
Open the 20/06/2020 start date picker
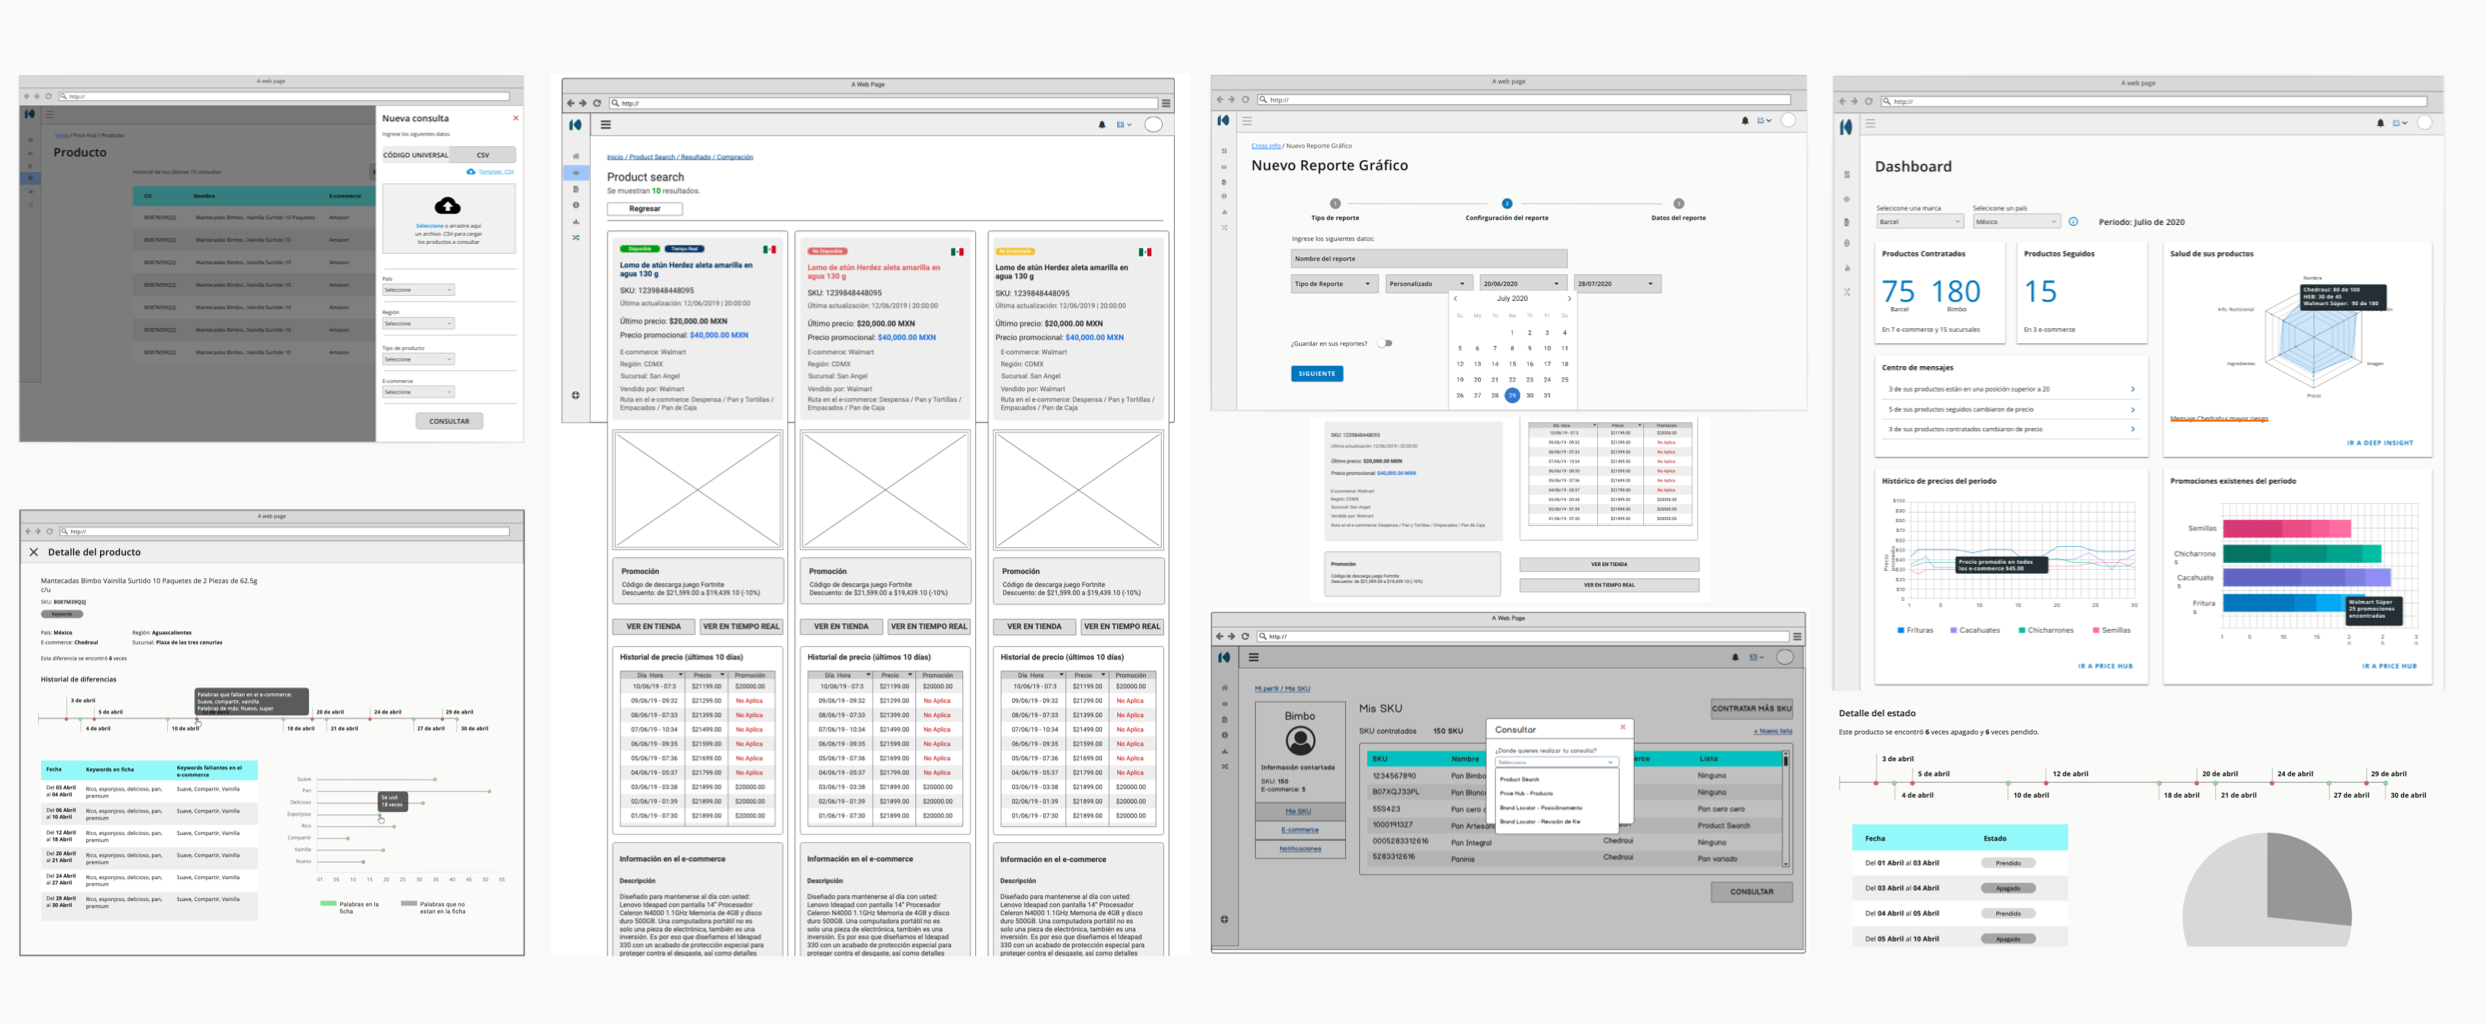pos(1523,284)
